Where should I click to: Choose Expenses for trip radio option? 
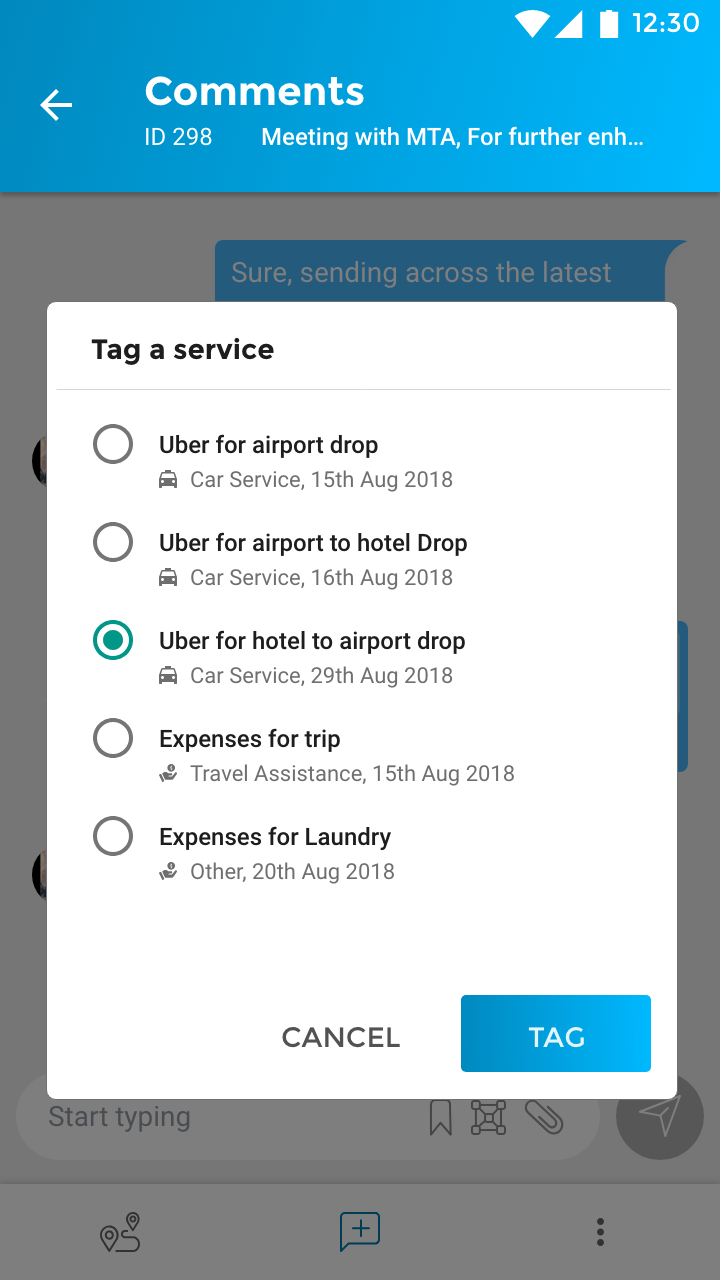[x=113, y=739]
